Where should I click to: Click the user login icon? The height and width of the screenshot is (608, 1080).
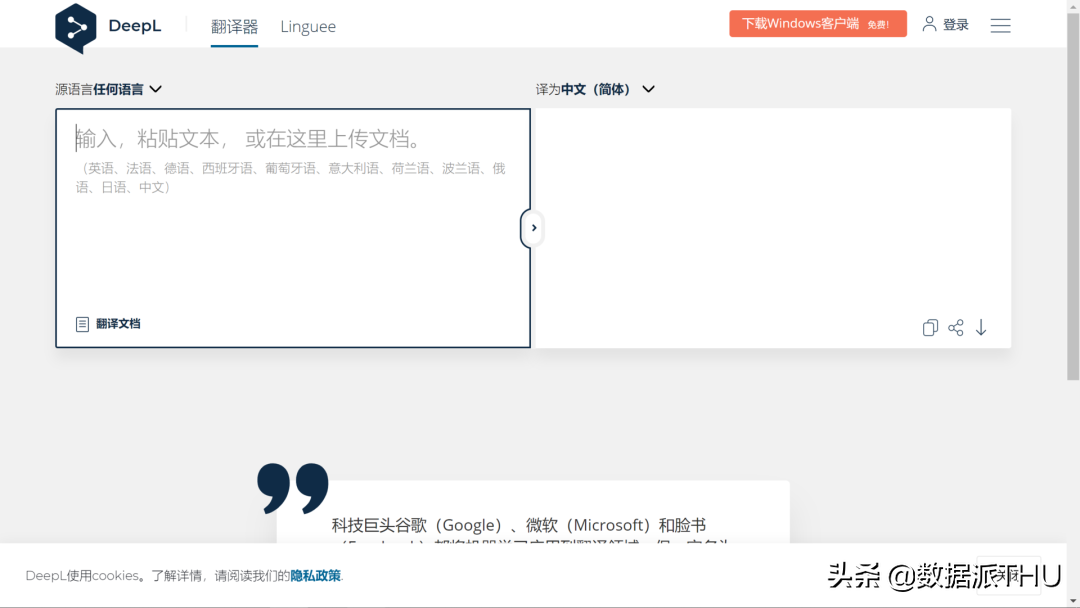[929, 24]
